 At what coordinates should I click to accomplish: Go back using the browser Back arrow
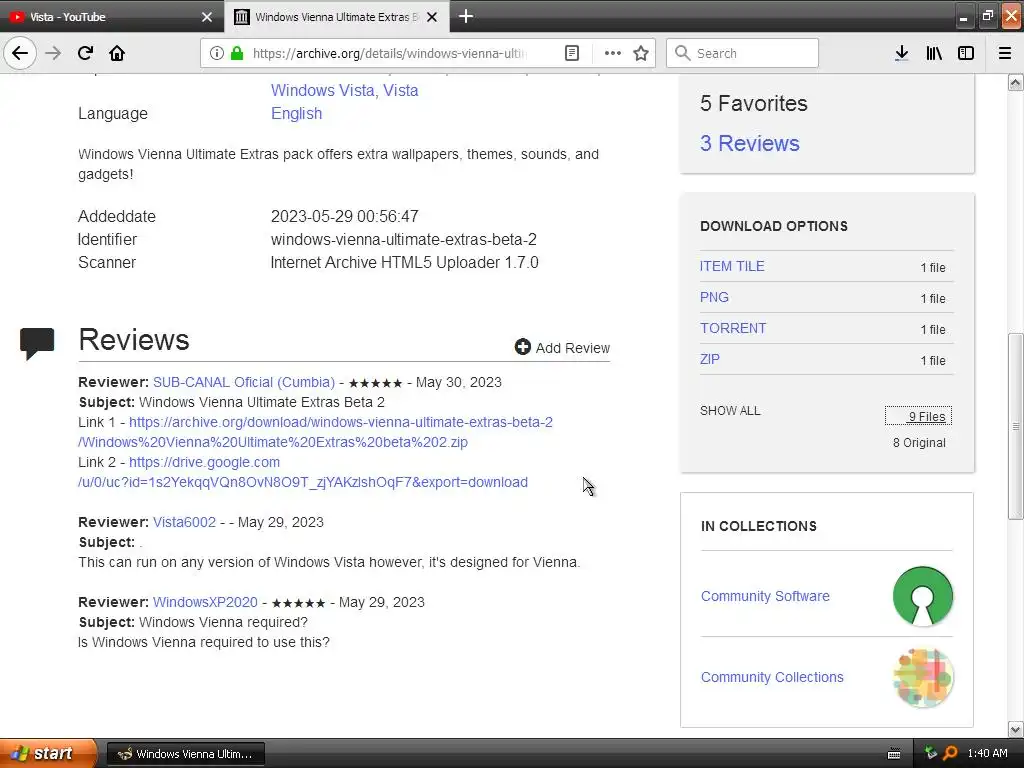coord(20,53)
